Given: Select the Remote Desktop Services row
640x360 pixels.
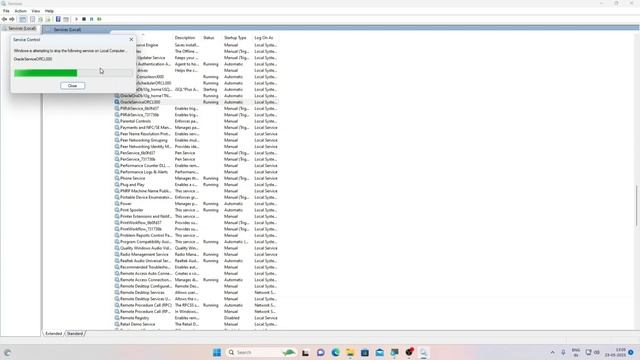Looking at the screenshot, I should (x=196, y=292).
